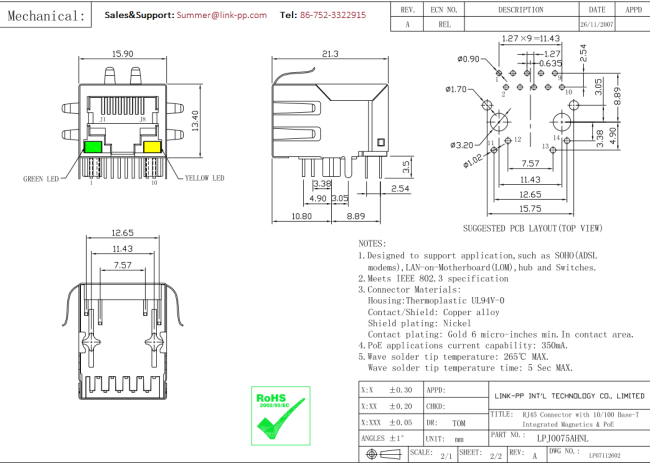Click the yellow LED square on front view
The image size is (650, 464).
click(153, 147)
